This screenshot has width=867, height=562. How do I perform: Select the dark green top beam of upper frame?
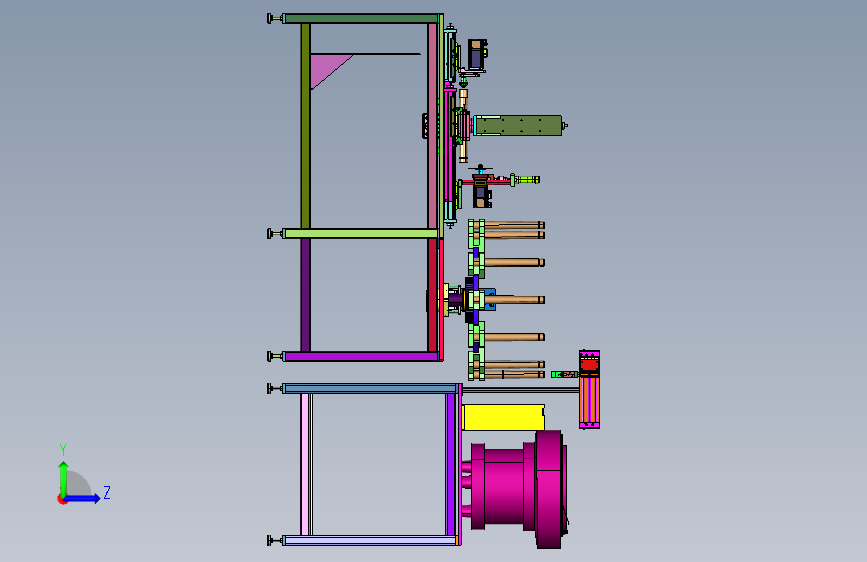pos(361,19)
